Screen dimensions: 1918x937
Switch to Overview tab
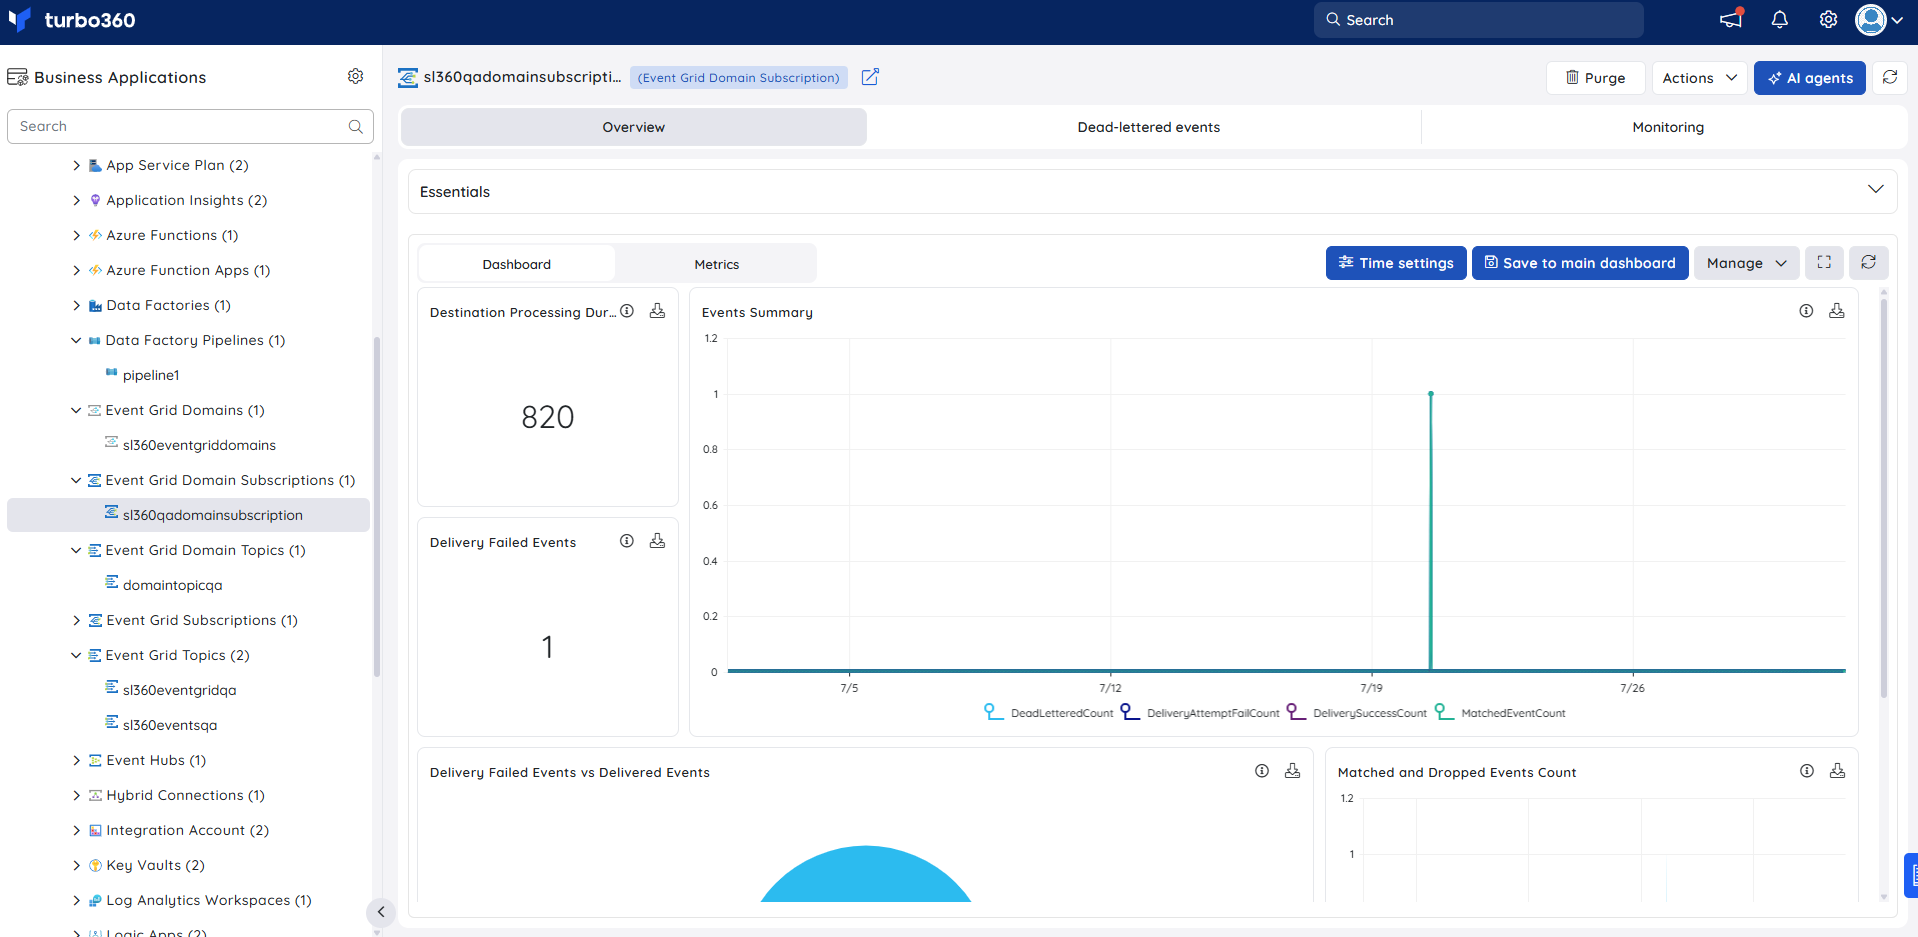pyautogui.click(x=634, y=127)
